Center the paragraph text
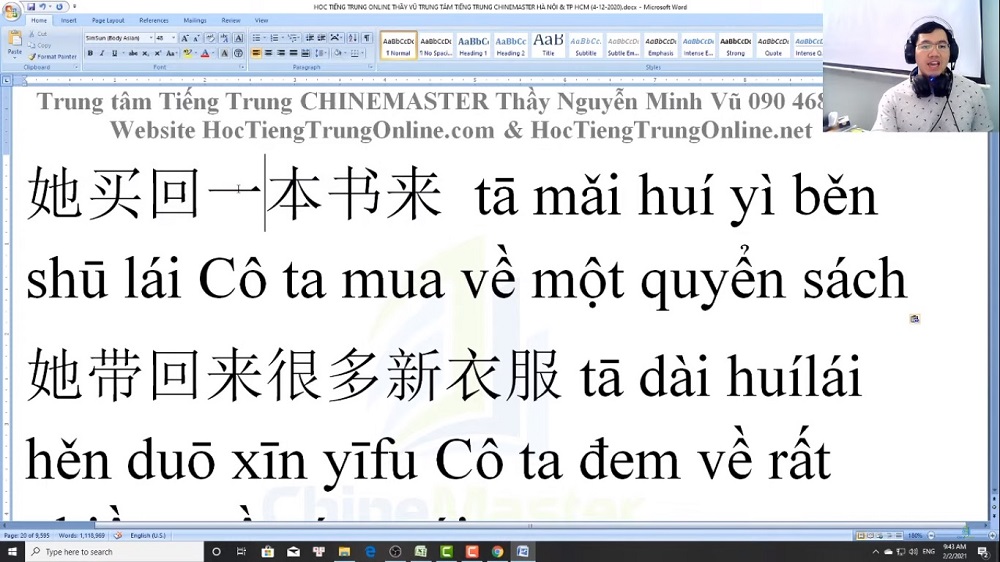The height and width of the screenshot is (562, 1000). point(268,53)
